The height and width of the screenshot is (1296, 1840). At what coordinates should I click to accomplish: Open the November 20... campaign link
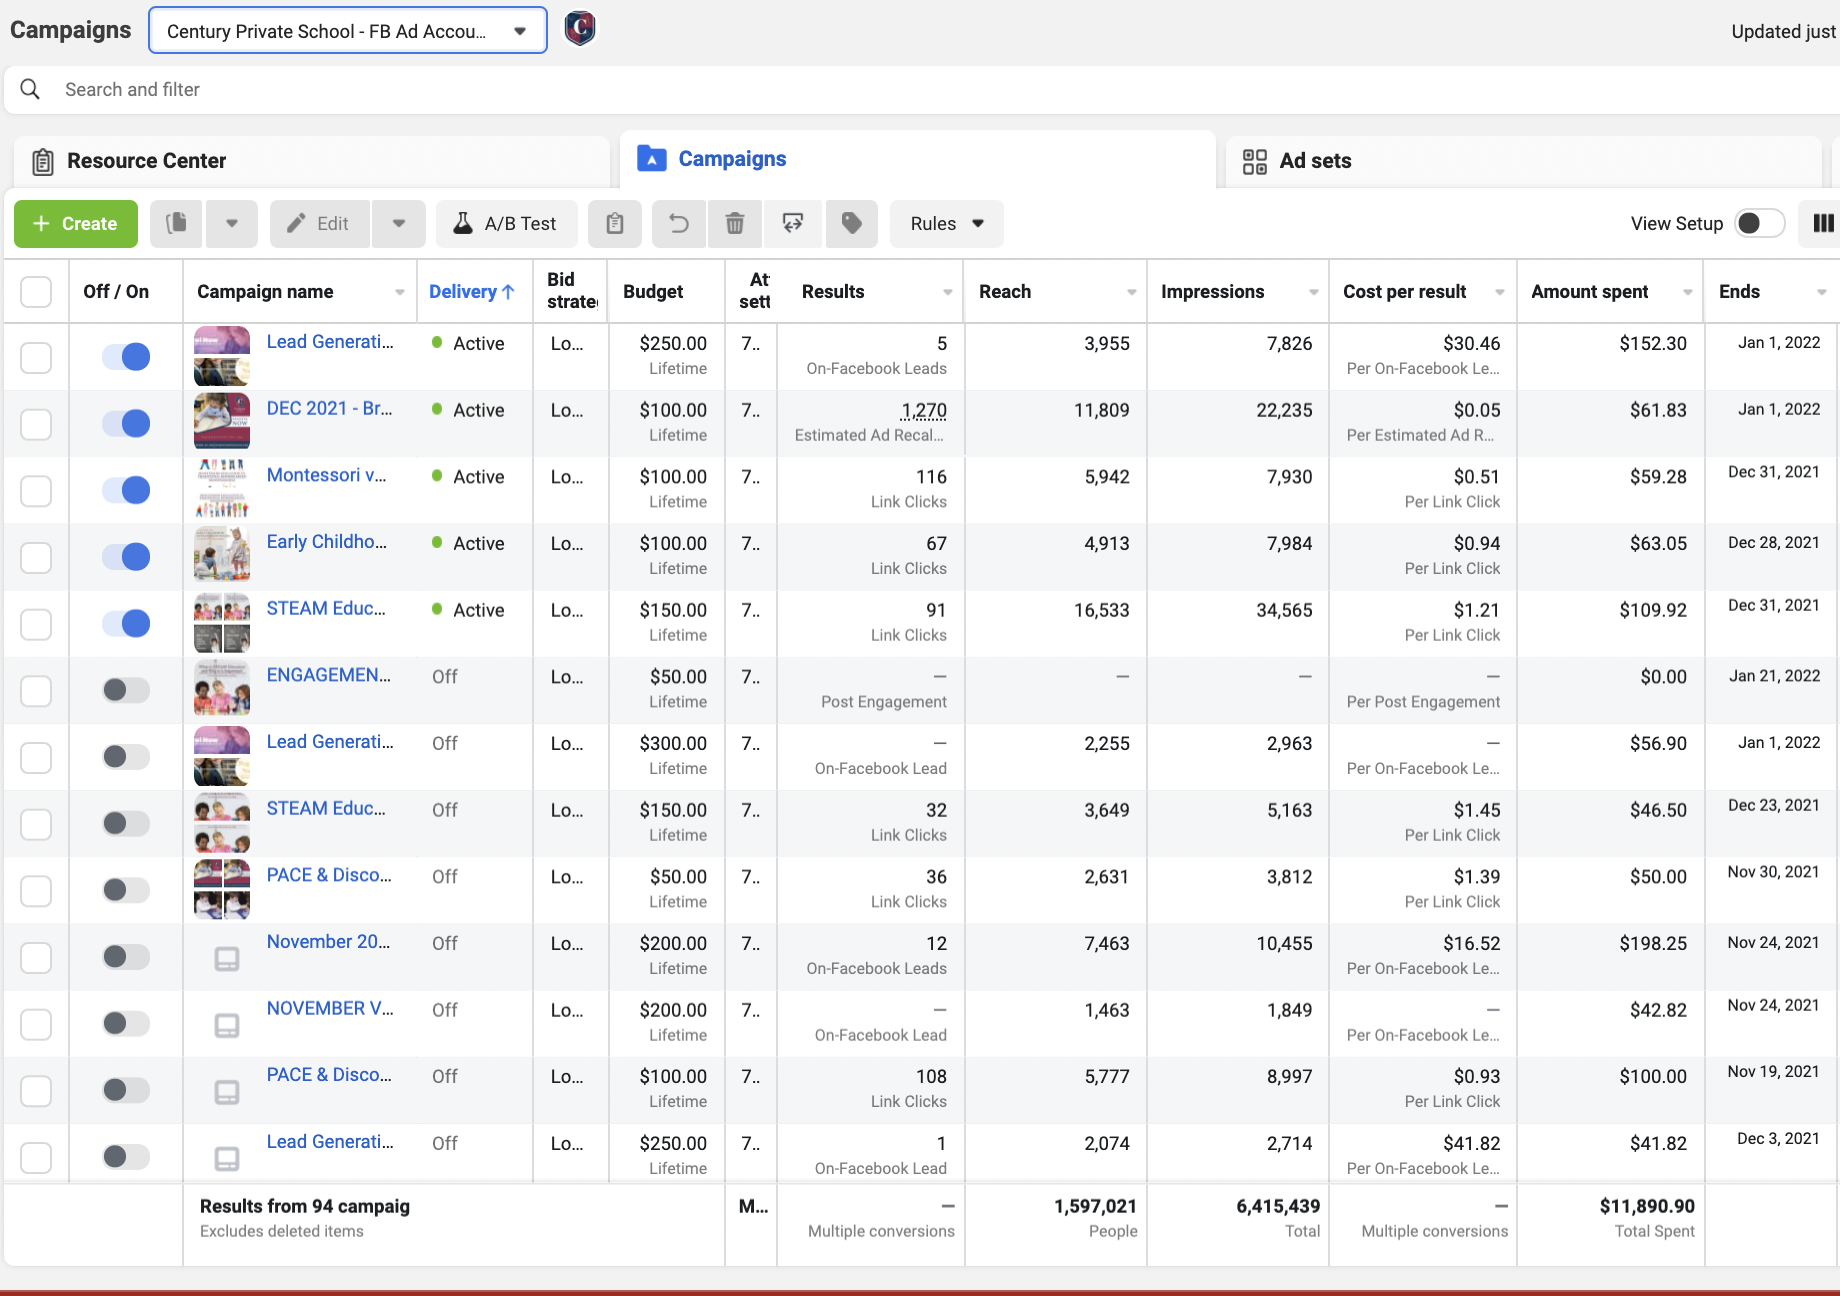329,942
